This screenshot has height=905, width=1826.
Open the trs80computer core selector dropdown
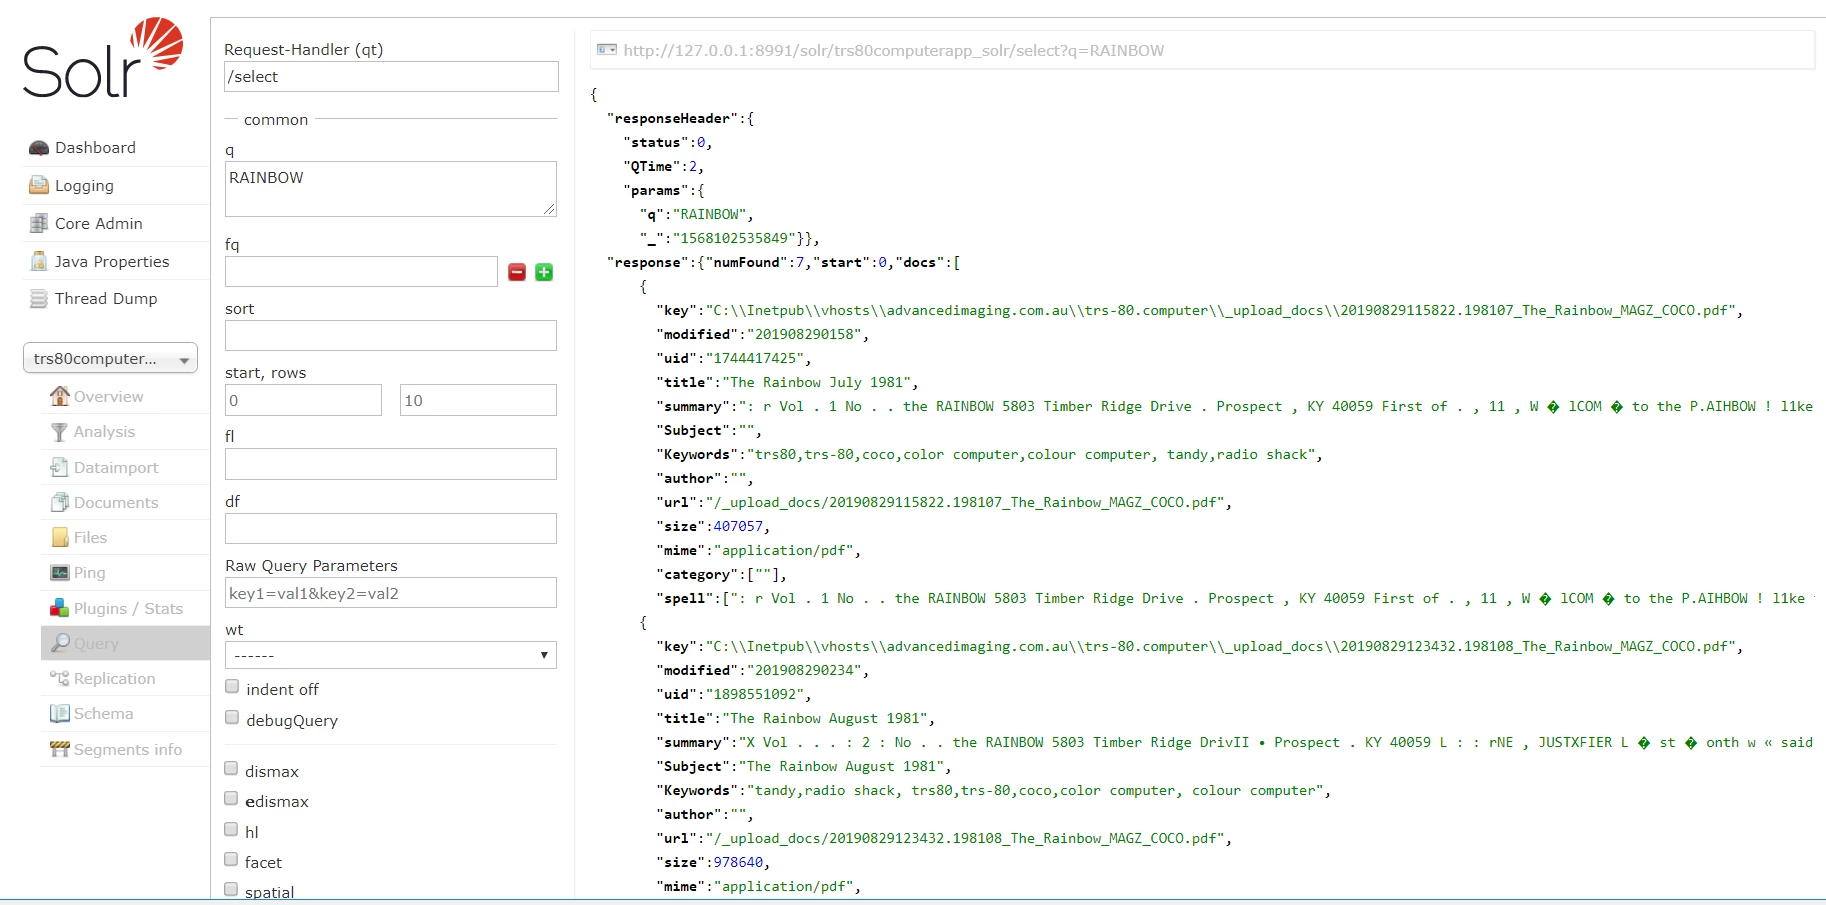pyautogui.click(x=110, y=358)
